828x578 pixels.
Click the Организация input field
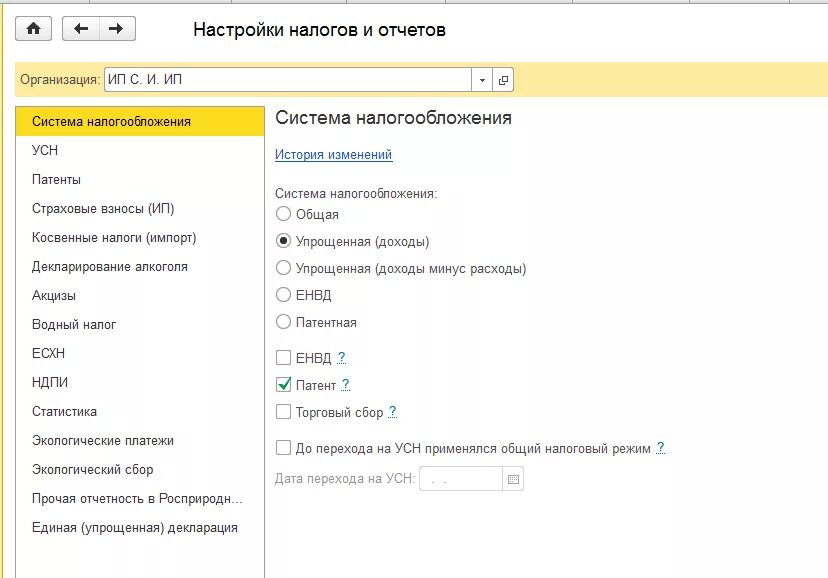pos(288,80)
